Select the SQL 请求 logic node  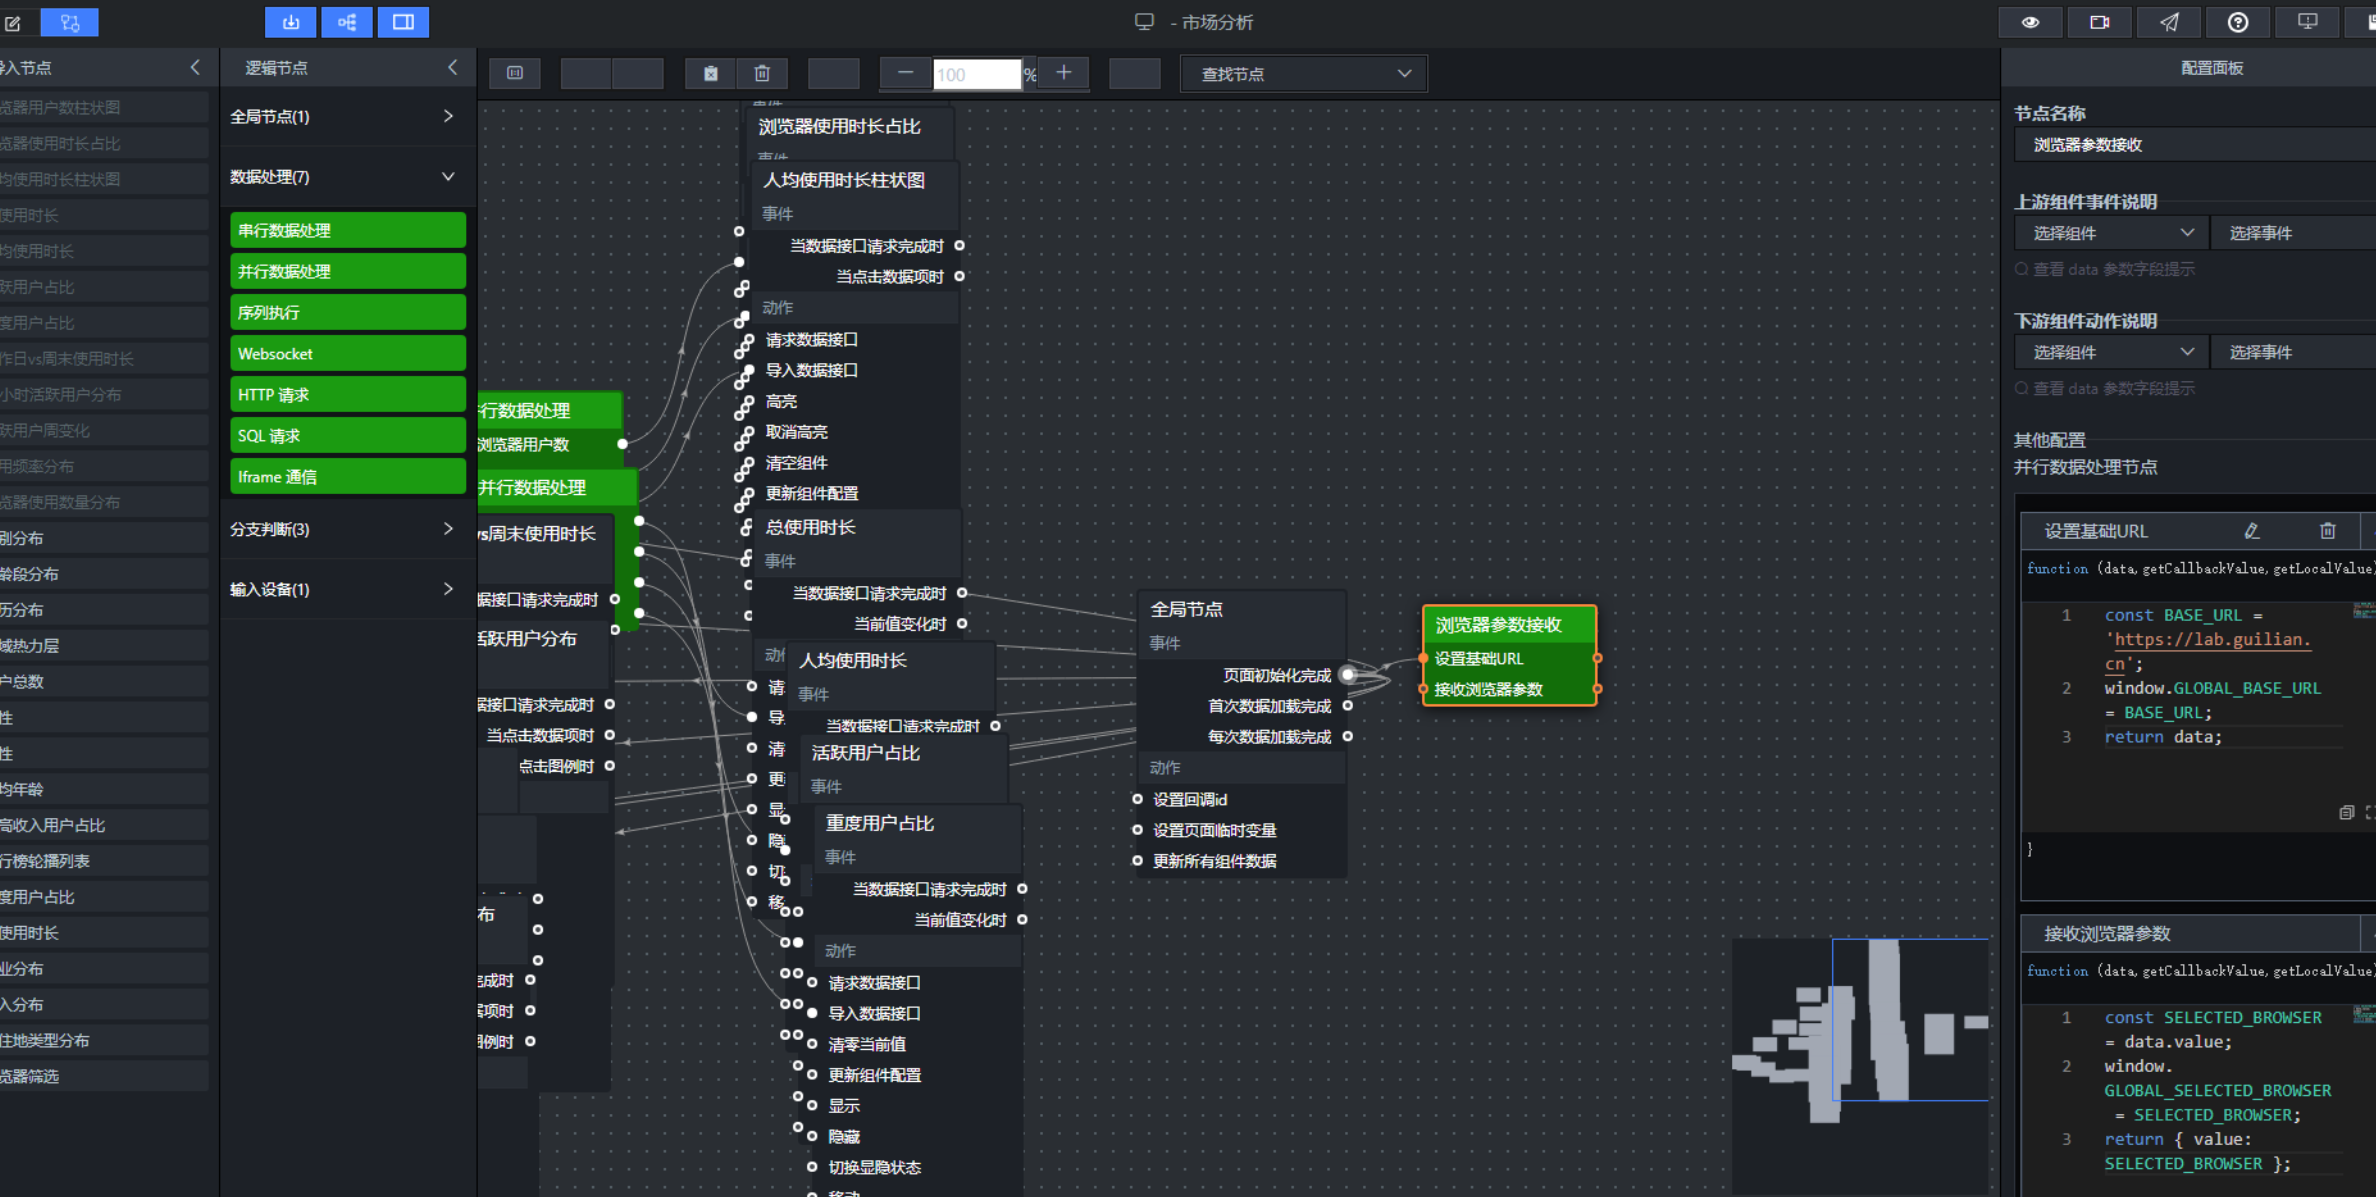click(x=348, y=435)
